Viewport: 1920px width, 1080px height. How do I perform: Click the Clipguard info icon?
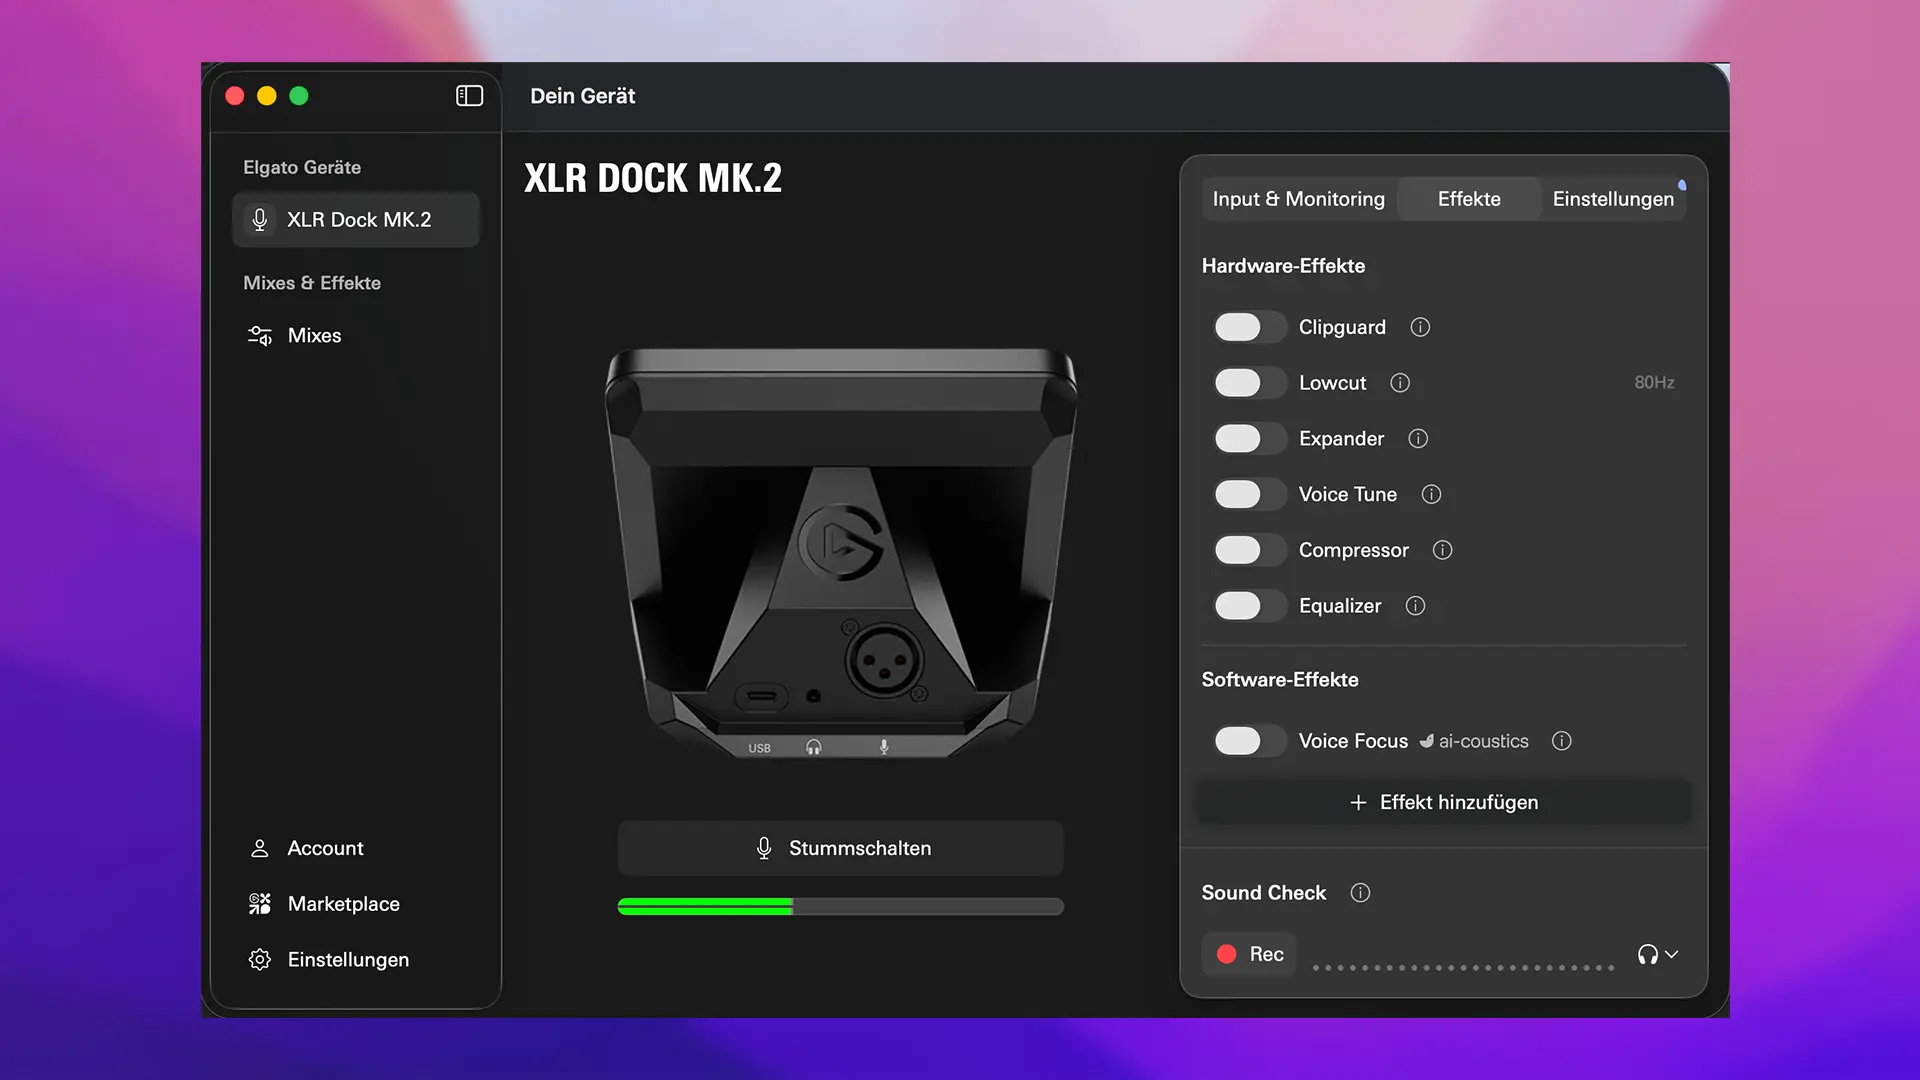[x=1420, y=327]
